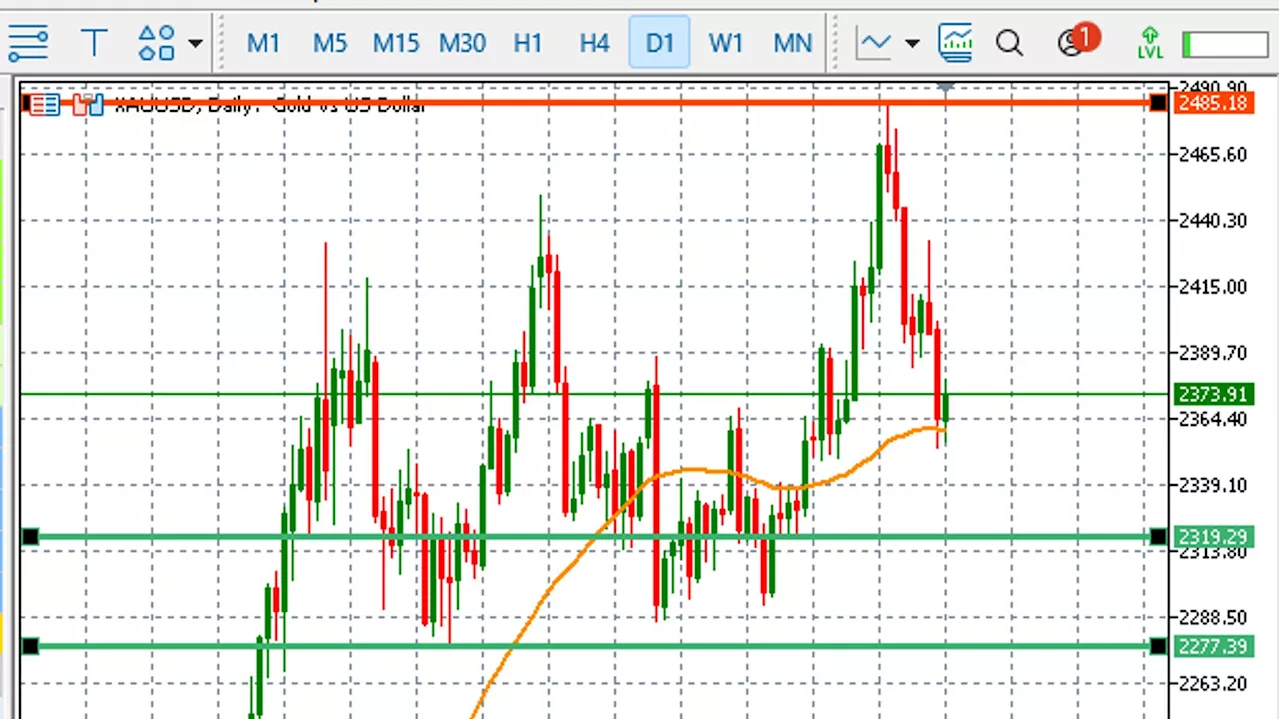Select the right handle of the 2277.39 line
This screenshot has width=1280, height=719.
tap(1158, 646)
